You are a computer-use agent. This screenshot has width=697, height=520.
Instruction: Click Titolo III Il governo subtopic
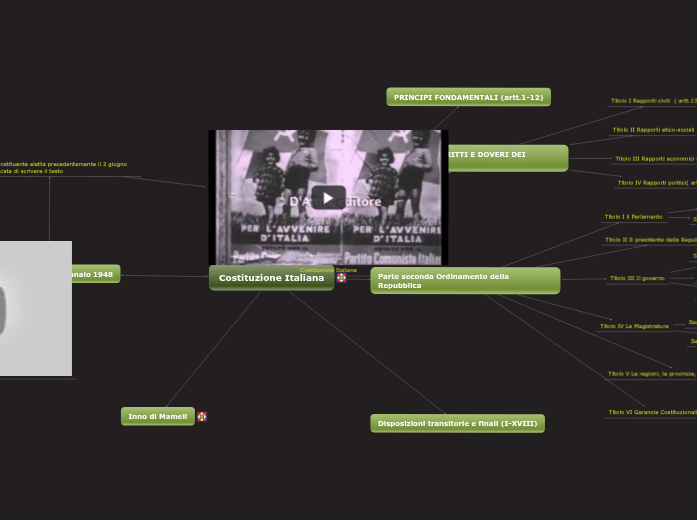[637, 278]
